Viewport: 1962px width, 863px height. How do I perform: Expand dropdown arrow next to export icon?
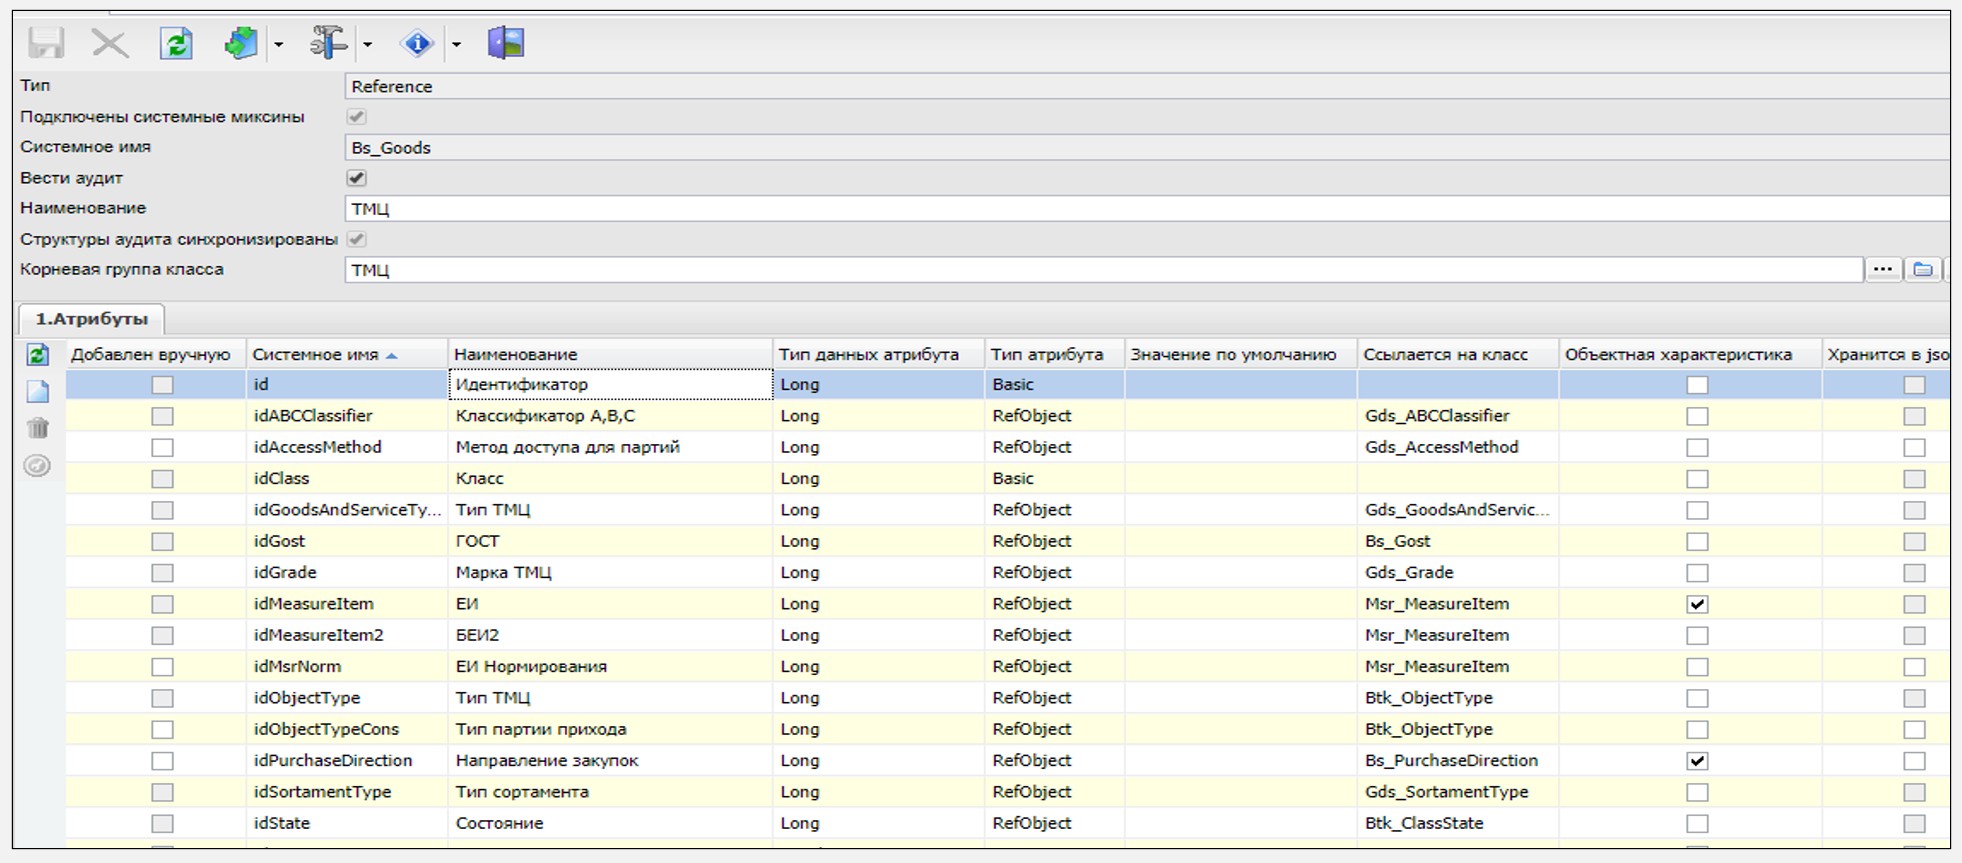point(279,45)
